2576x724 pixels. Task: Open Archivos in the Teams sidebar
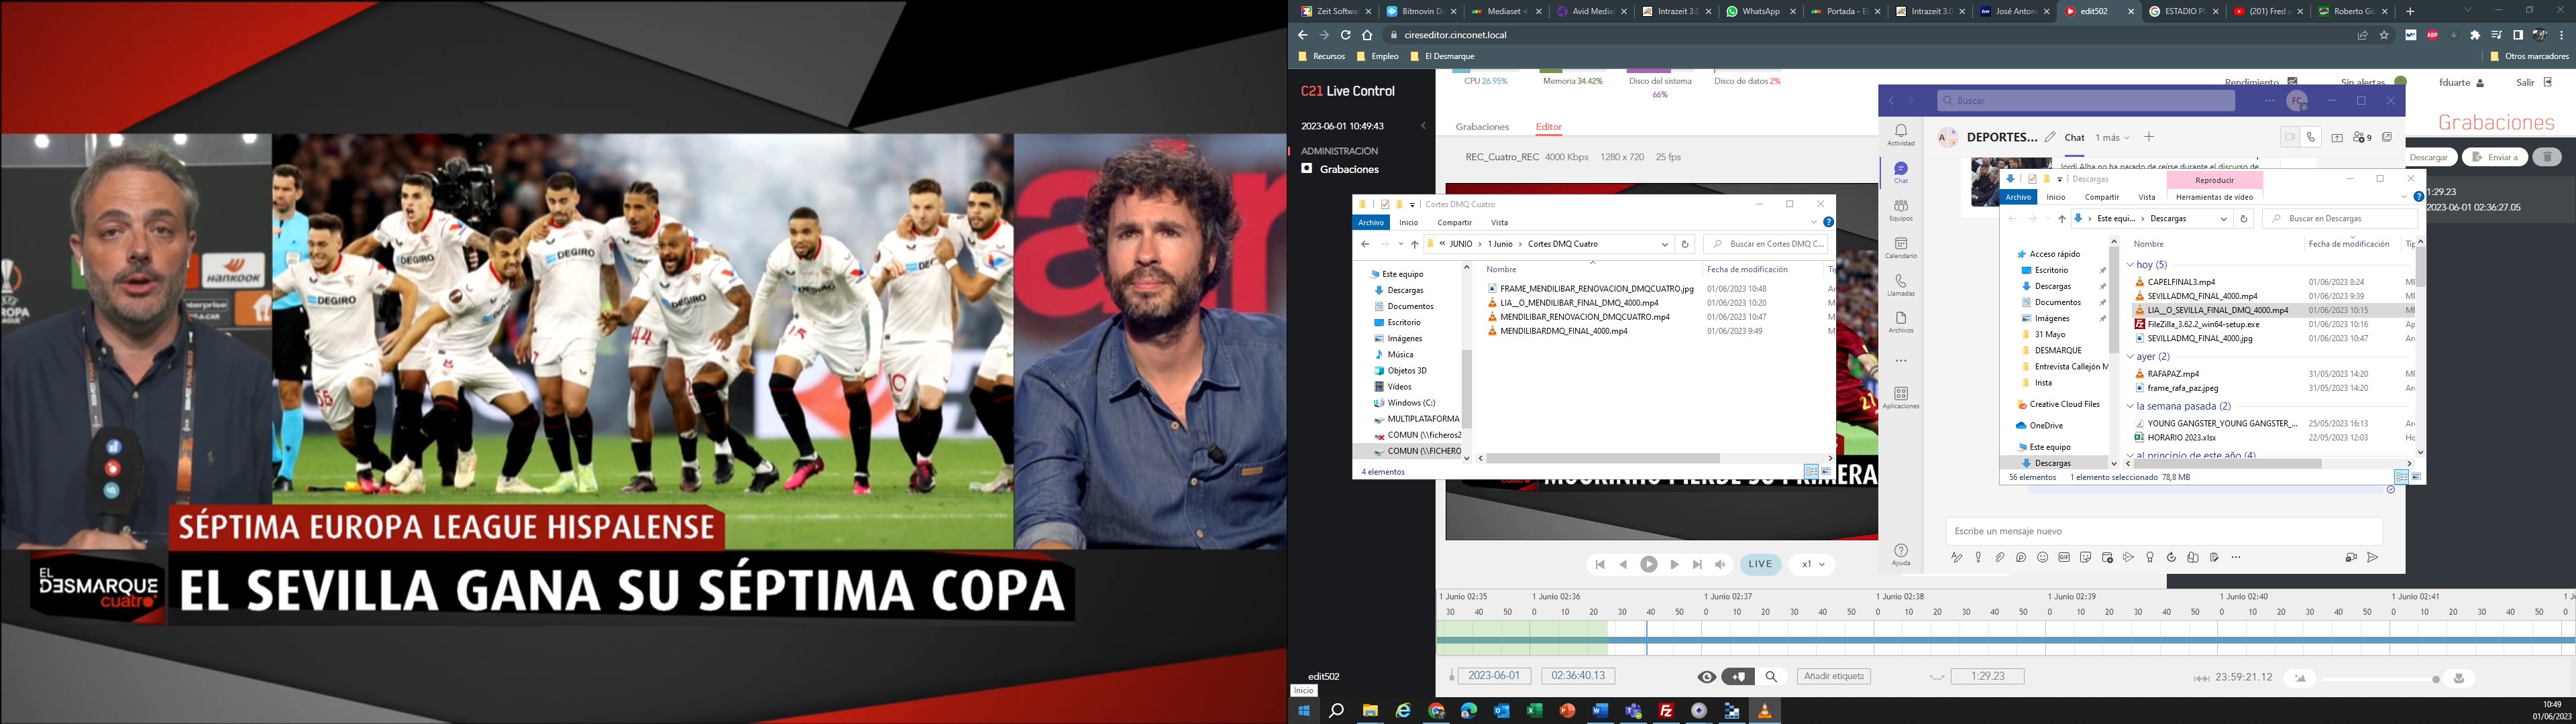(1901, 322)
